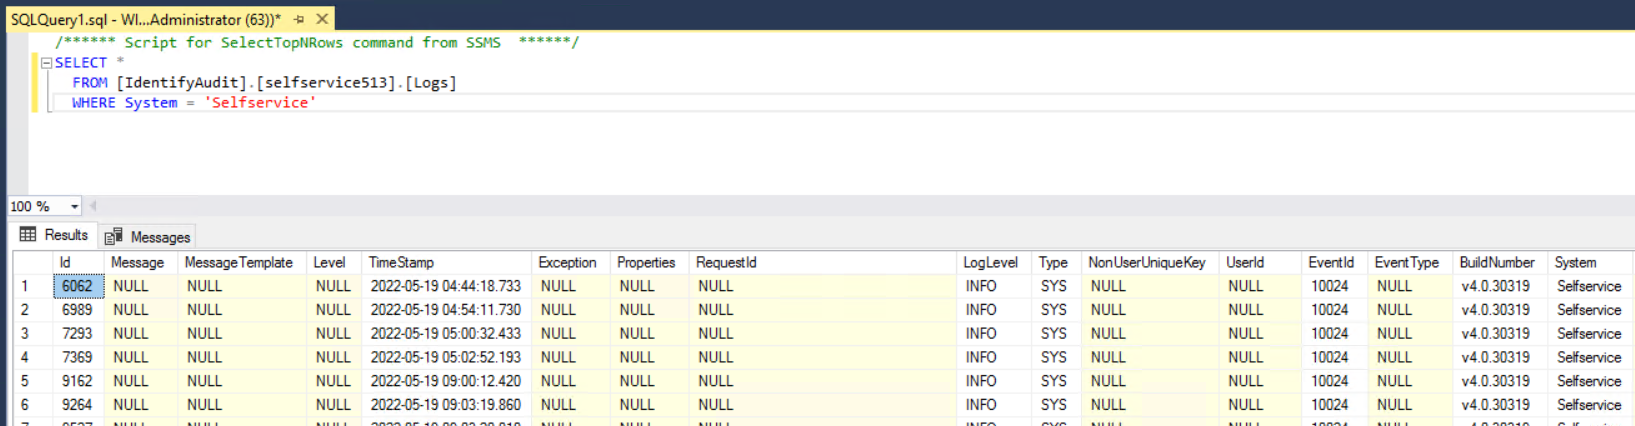Click the horizontal scrollbar left arrow
Screen dimensions: 1635x426
93,206
